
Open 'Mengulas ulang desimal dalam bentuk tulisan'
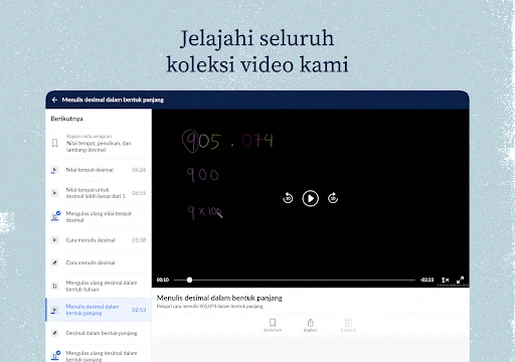(x=98, y=286)
